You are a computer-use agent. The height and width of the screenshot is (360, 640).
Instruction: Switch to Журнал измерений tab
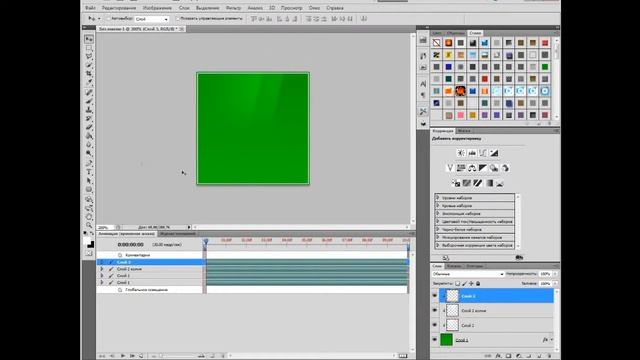(178, 234)
